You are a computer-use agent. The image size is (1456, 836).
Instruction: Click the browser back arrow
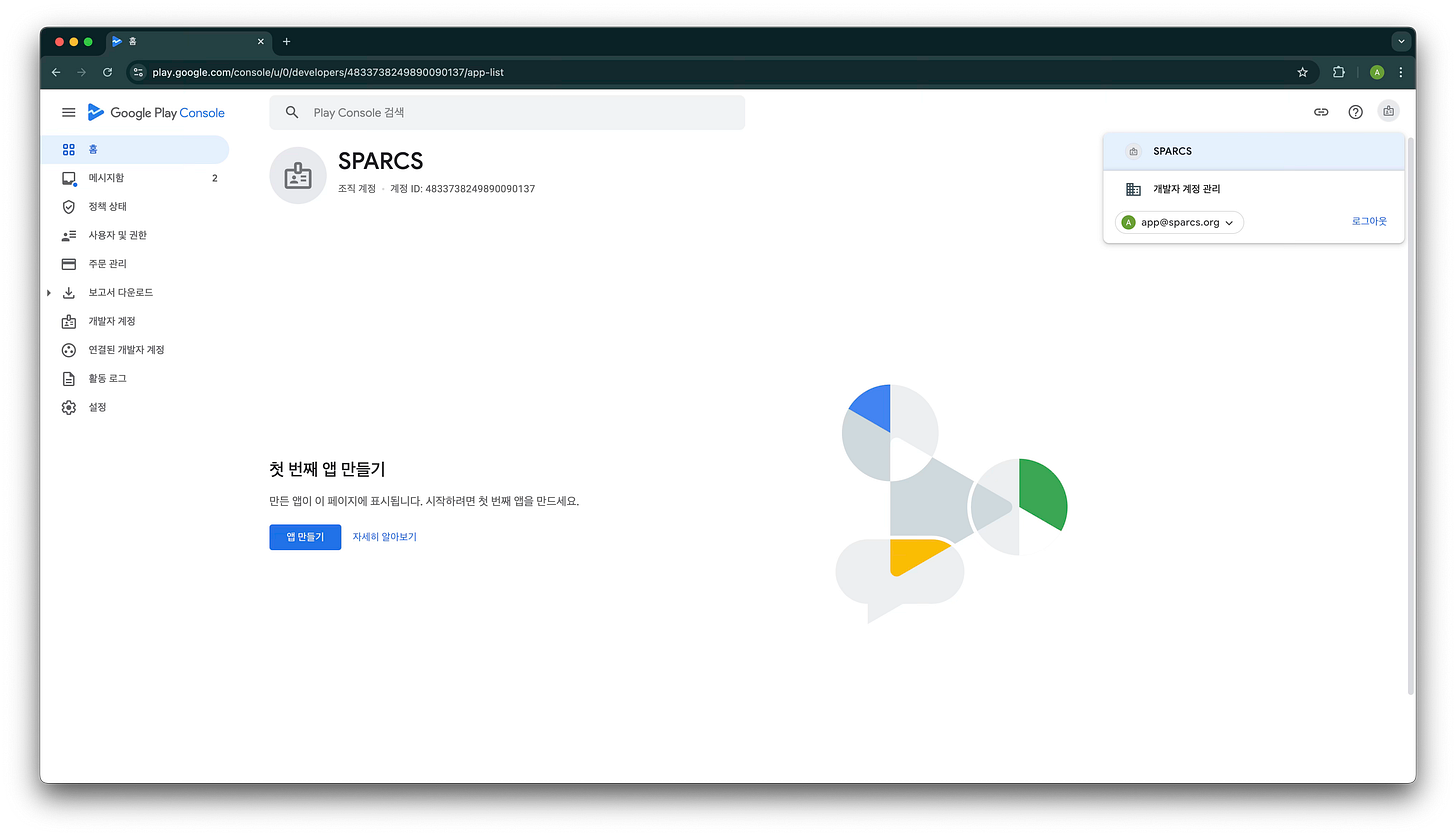click(x=56, y=72)
